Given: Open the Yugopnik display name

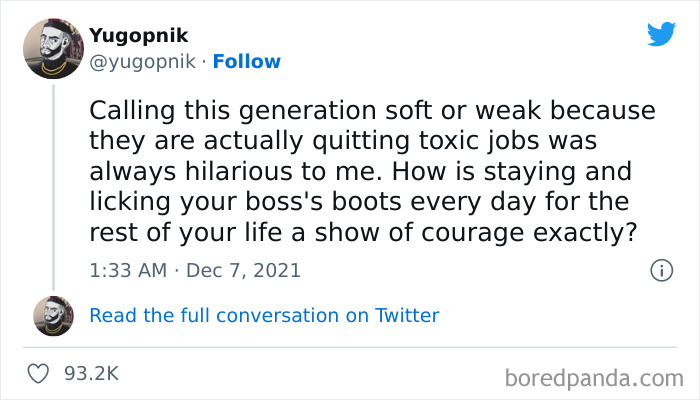Looking at the screenshot, I should 138,36.
